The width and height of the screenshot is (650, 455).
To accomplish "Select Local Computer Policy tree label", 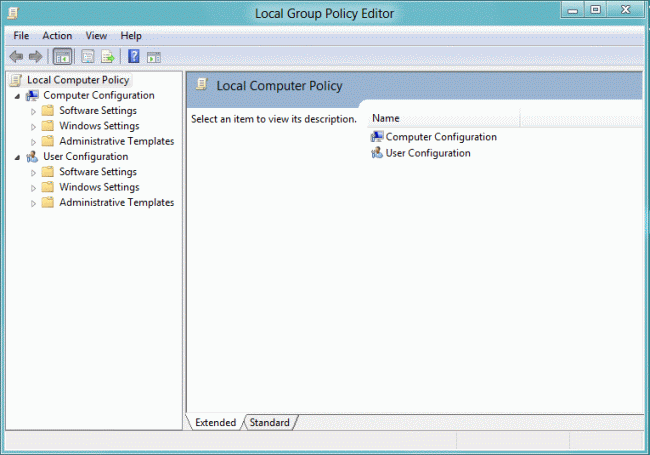I will point(78,80).
